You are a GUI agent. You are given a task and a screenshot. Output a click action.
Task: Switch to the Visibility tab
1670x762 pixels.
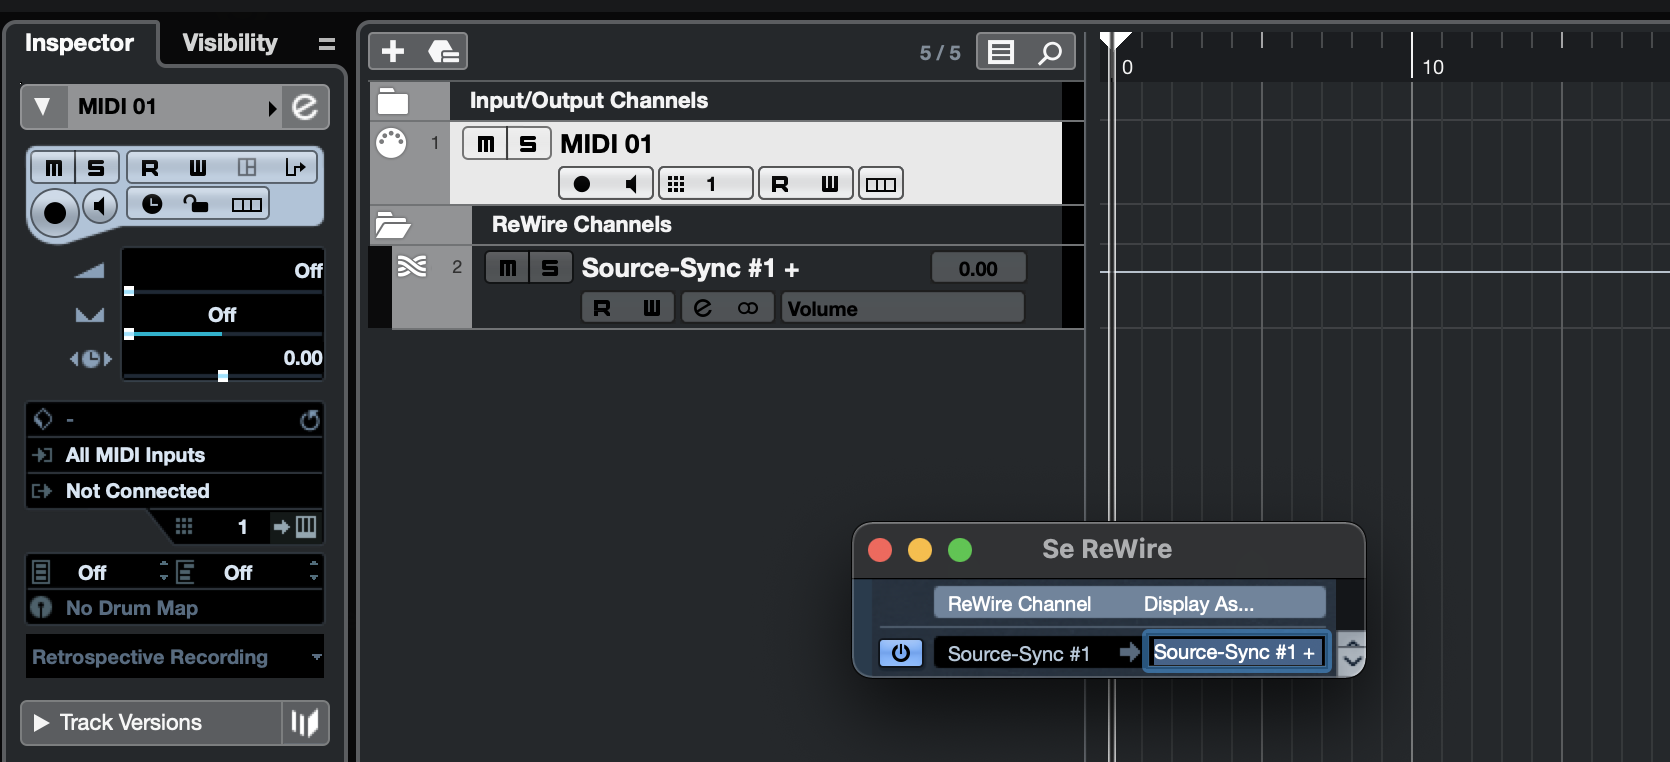point(230,43)
